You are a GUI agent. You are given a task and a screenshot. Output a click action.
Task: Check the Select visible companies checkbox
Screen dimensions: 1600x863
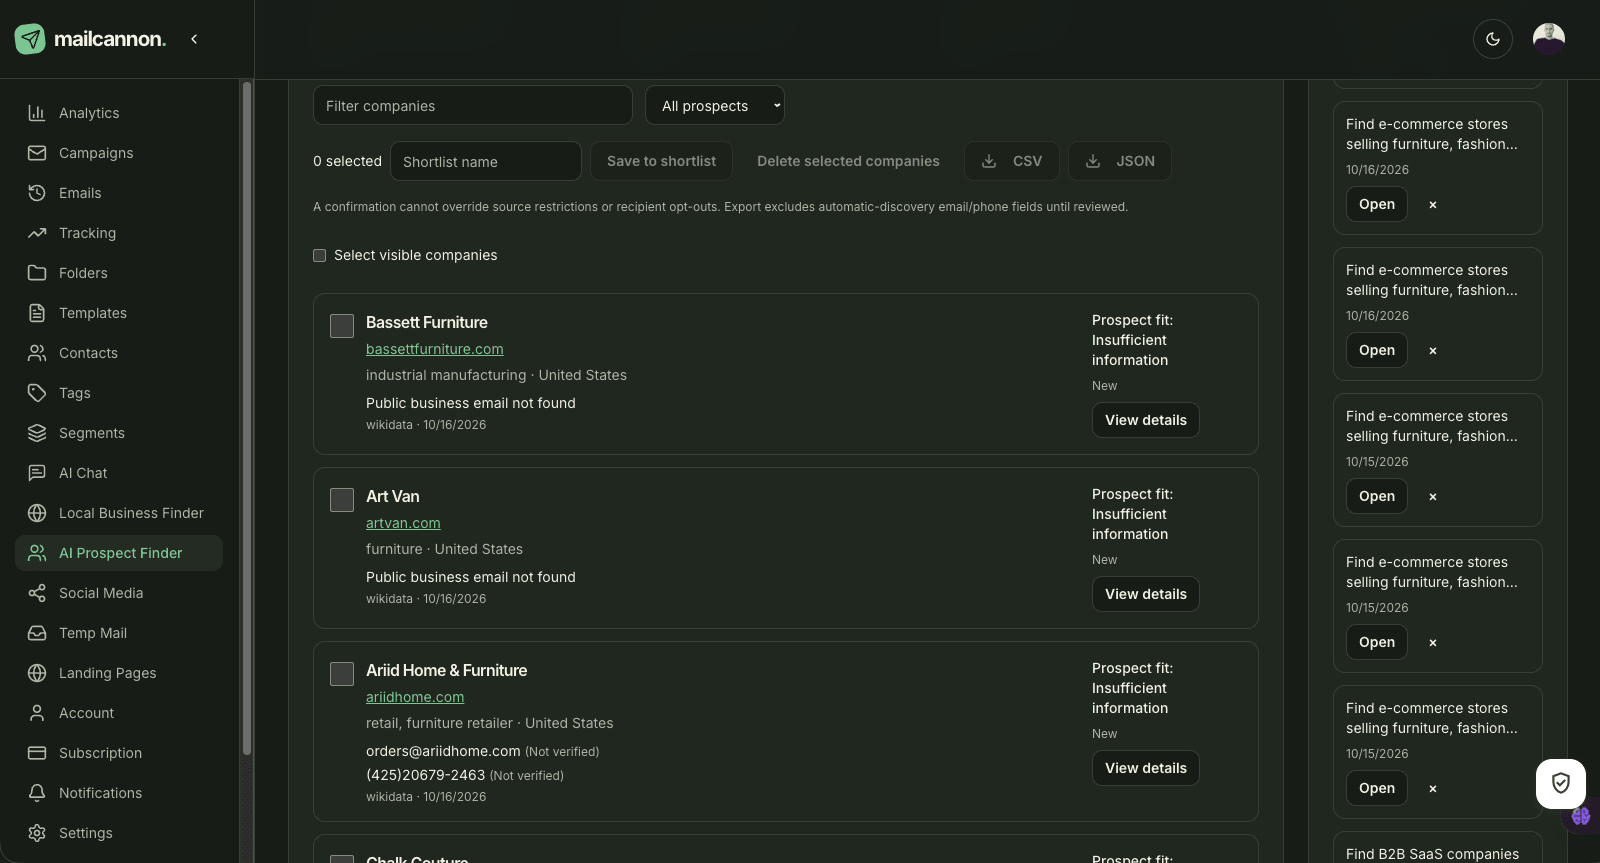(x=320, y=255)
